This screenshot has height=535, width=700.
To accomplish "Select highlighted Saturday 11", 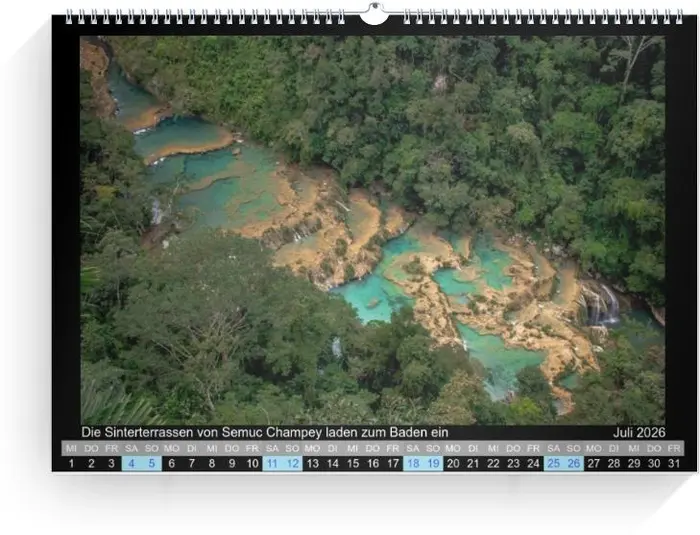I will pyautogui.click(x=272, y=463).
